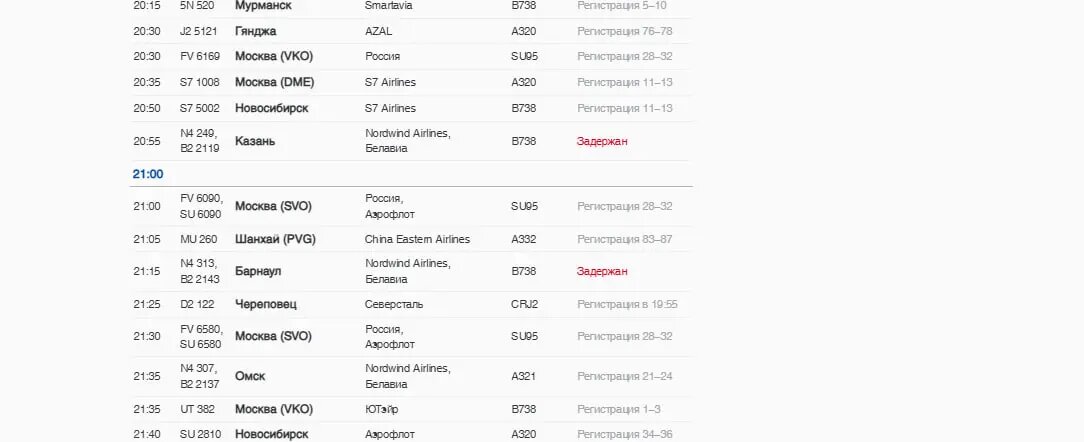This screenshot has height=442, width=1084.
Task: Click the Задержан status for Барнаул
Action: pyautogui.click(x=602, y=271)
